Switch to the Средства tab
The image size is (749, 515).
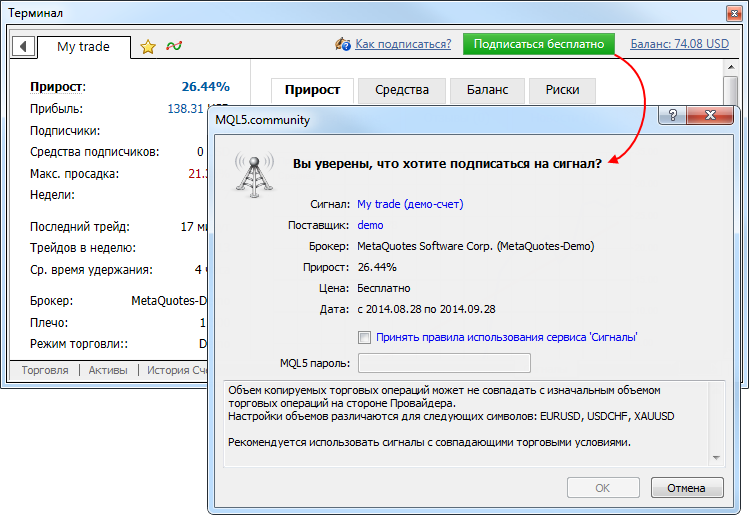[x=402, y=90]
